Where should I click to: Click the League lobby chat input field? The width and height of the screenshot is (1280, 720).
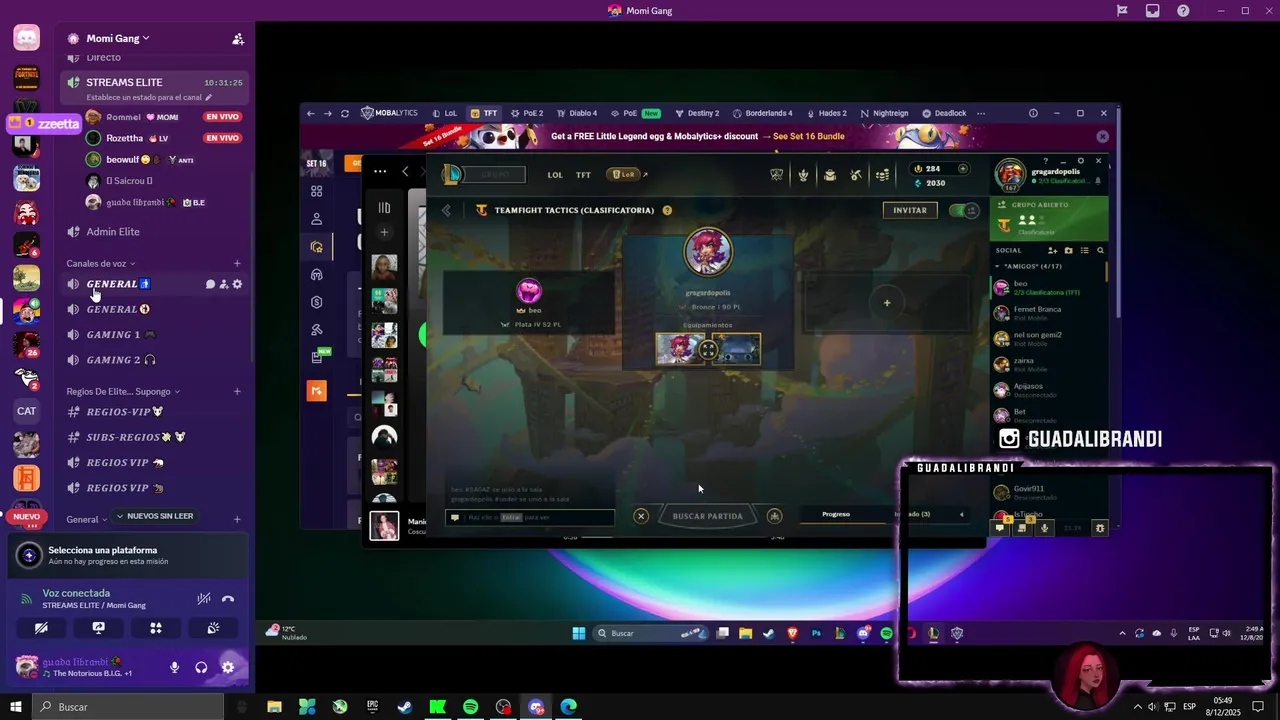click(530, 517)
